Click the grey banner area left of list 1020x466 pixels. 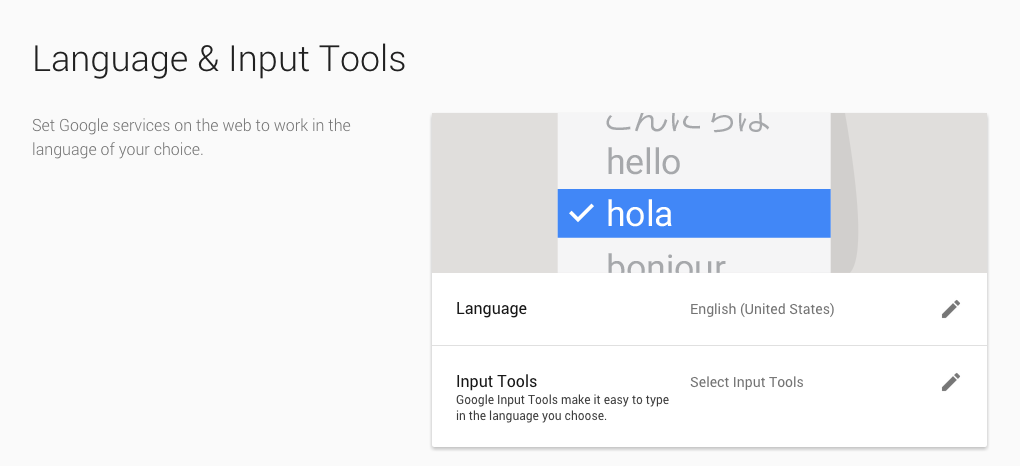point(494,193)
